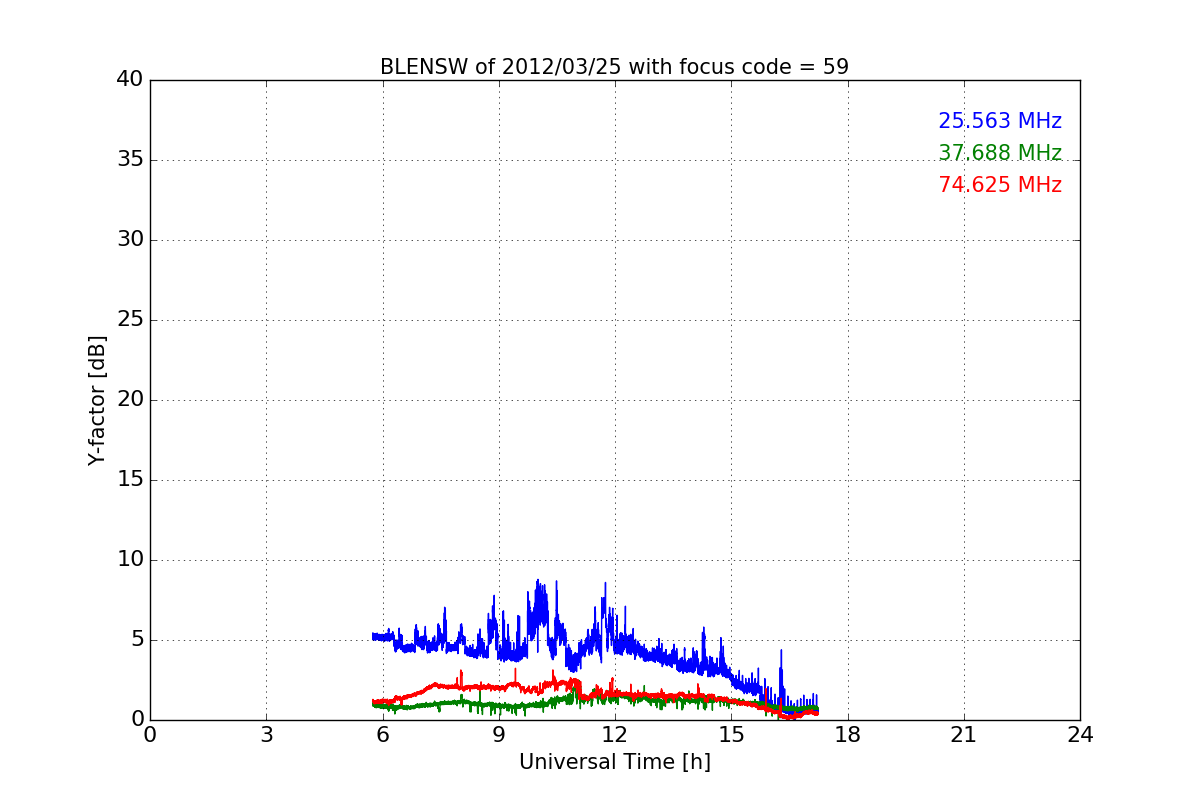The height and width of the screenshot is (800, 1200).
Task: Click the 'Y-factor [dB]' axis label
Action: (x=97, y=400)
